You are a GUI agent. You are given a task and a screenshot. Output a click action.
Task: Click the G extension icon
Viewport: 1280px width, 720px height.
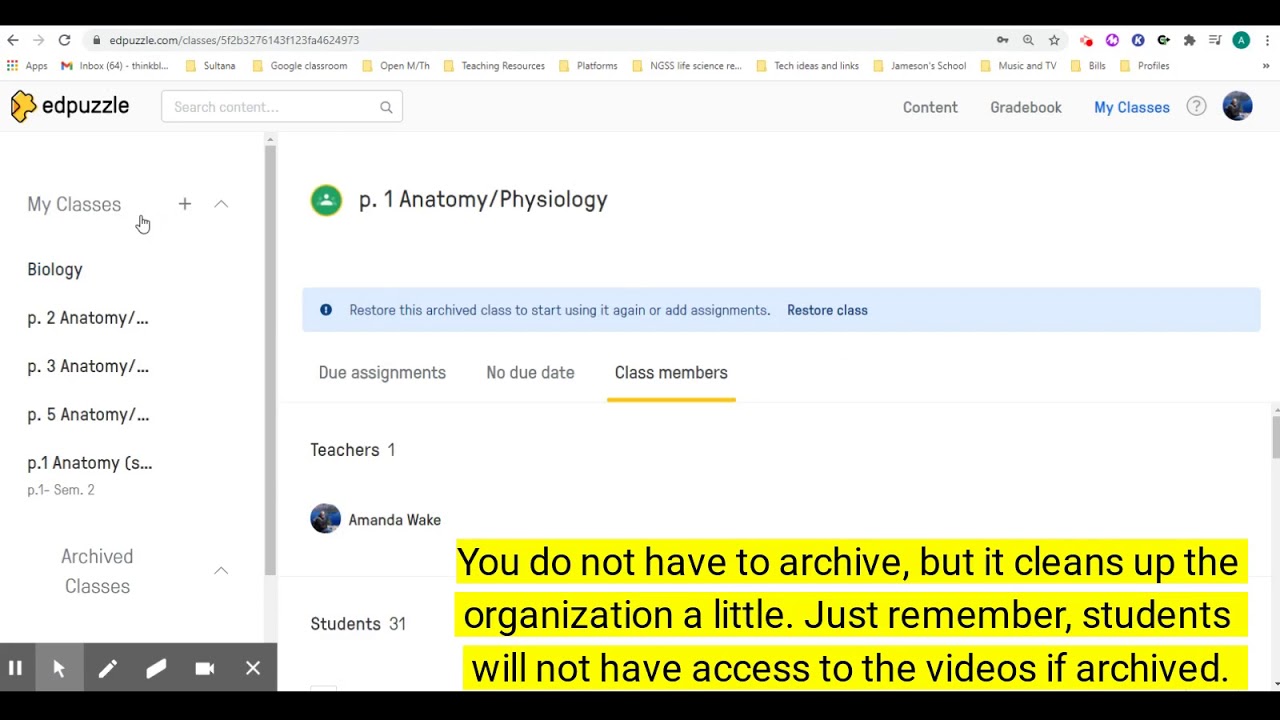(1163, 40)
